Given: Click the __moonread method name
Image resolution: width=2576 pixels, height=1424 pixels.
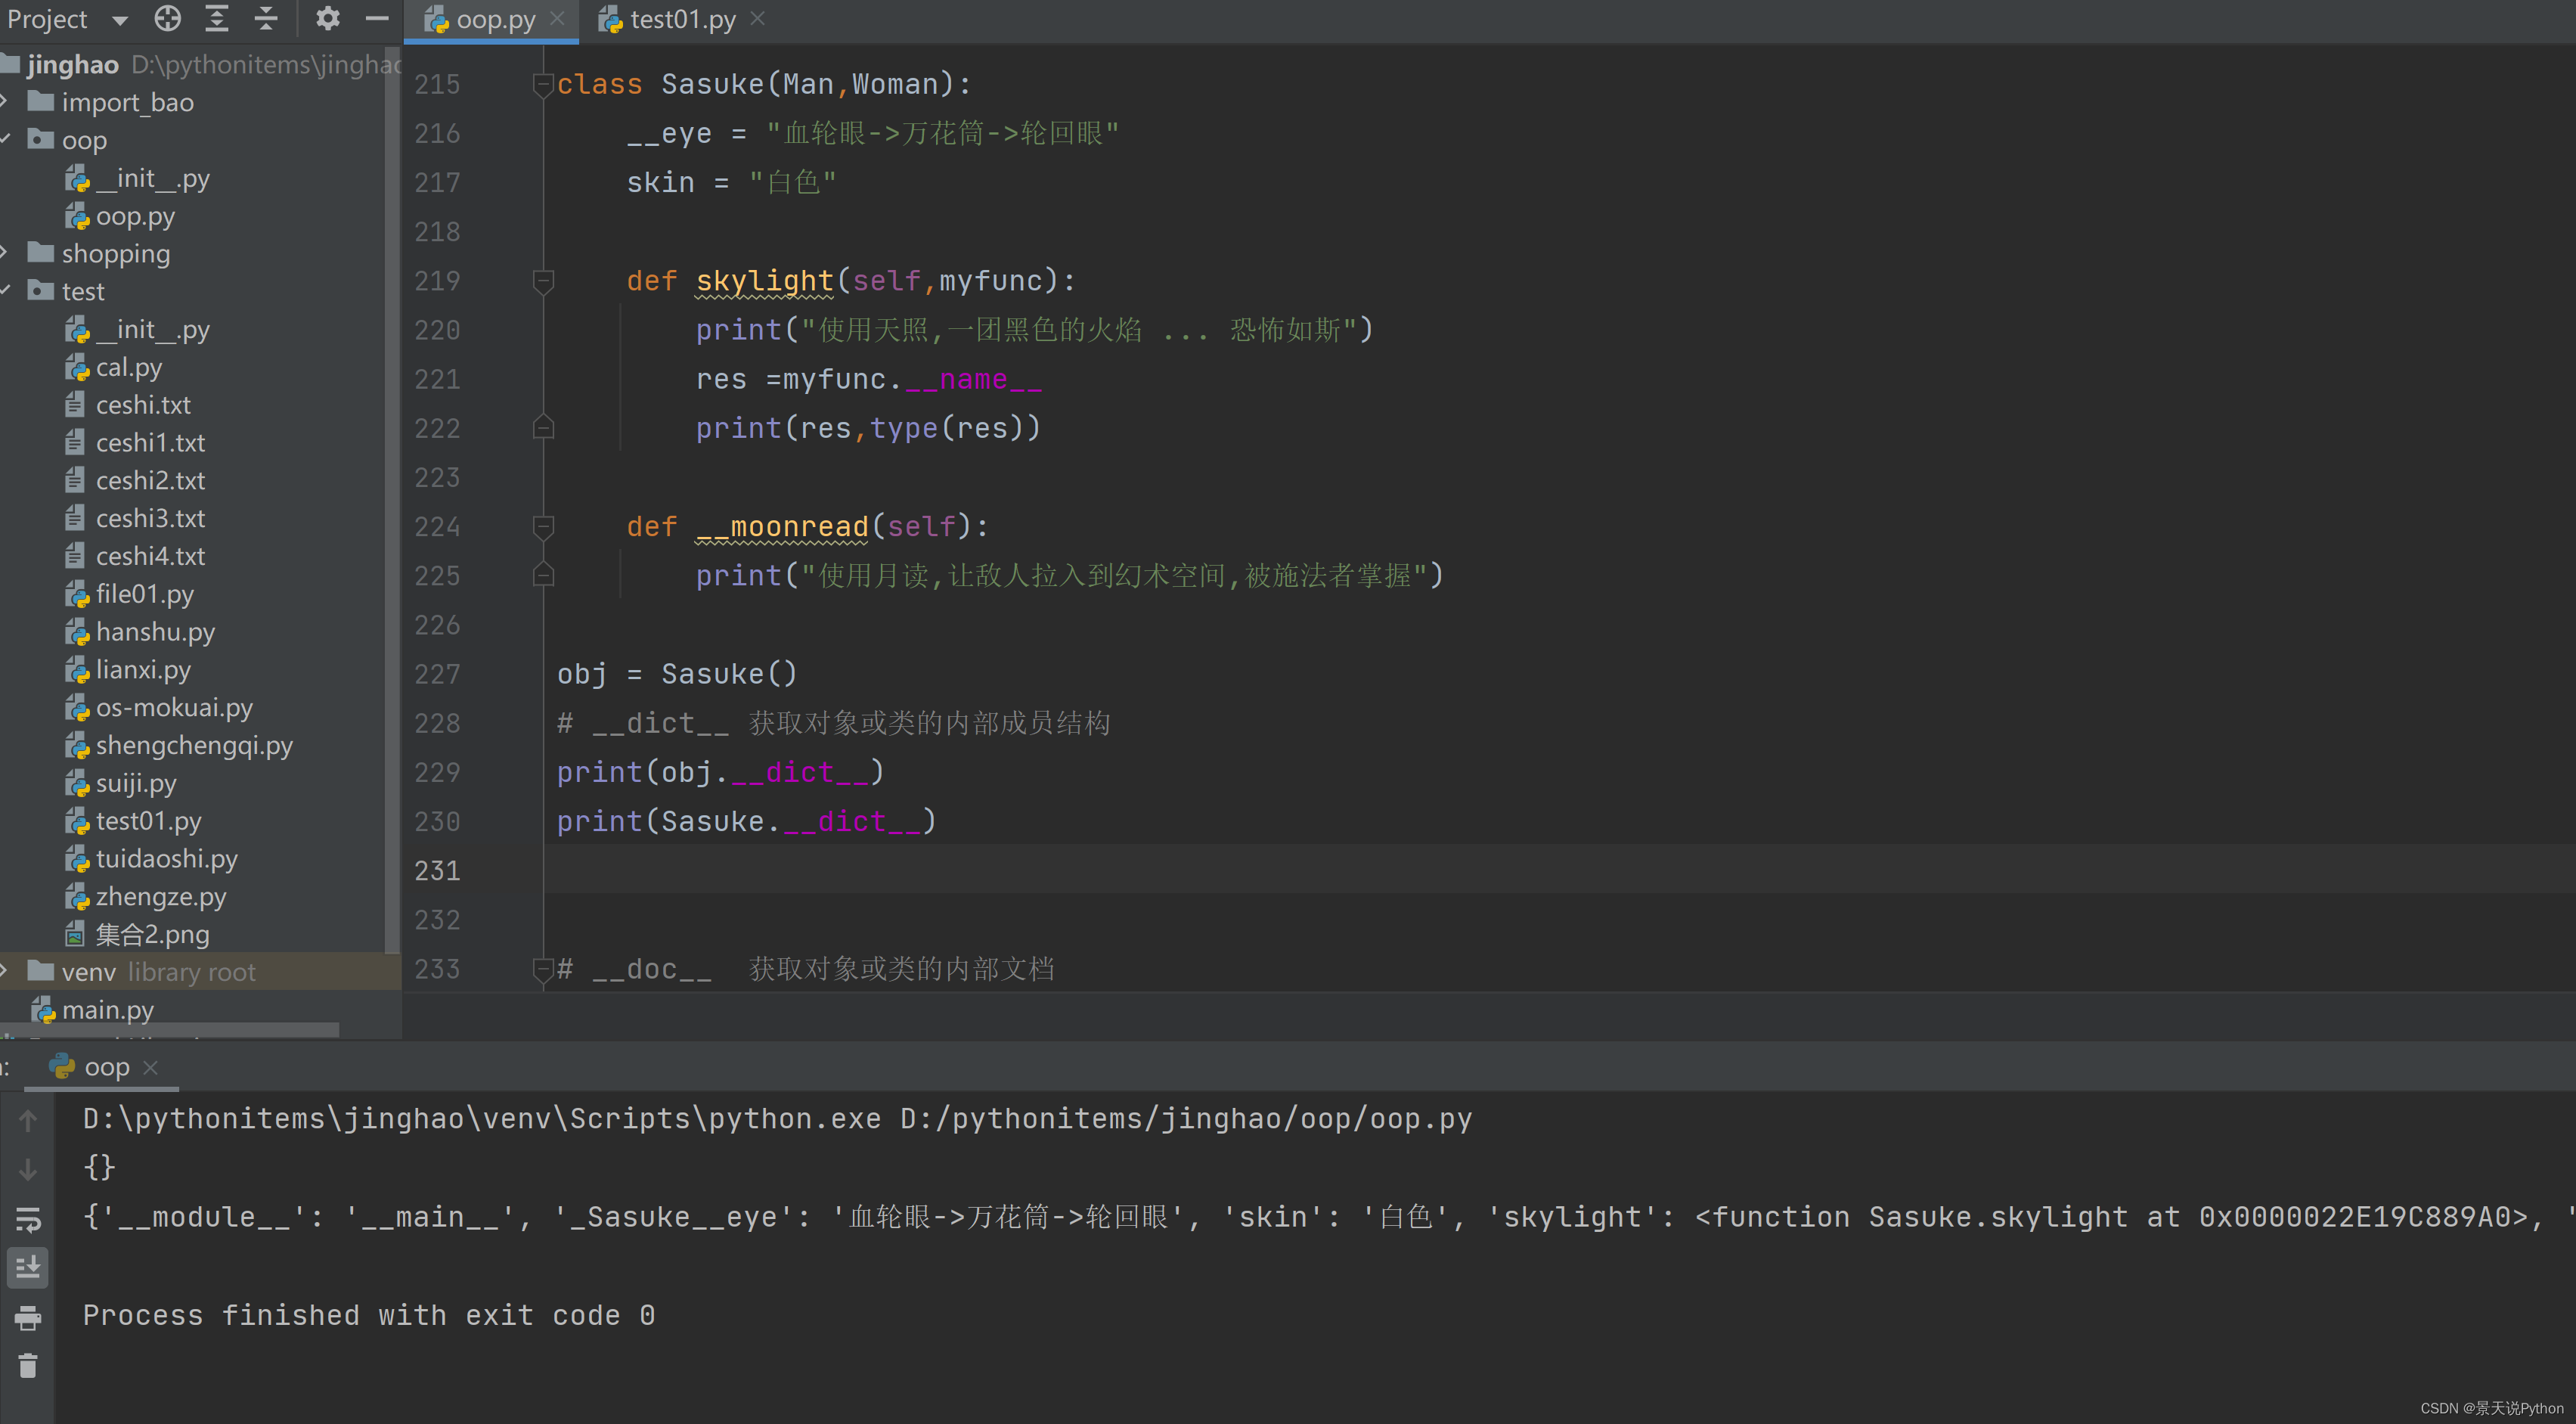Looking at the screenshot, I should coord(782,527).
